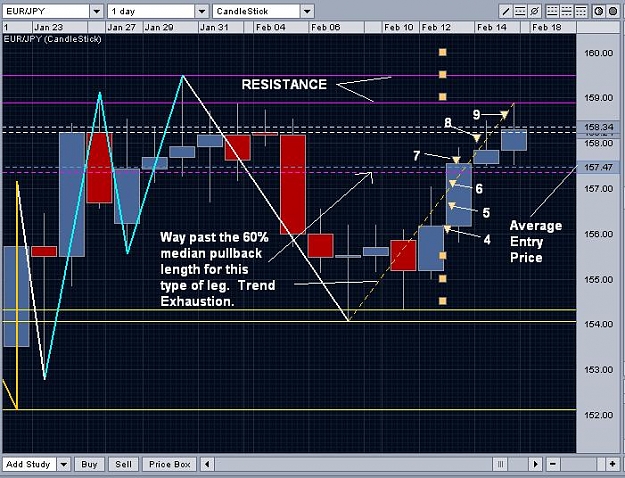Choose the bottom-solid dashed line style icon
The width and height of the screenshot is (625, 478).
pos(552,11)
